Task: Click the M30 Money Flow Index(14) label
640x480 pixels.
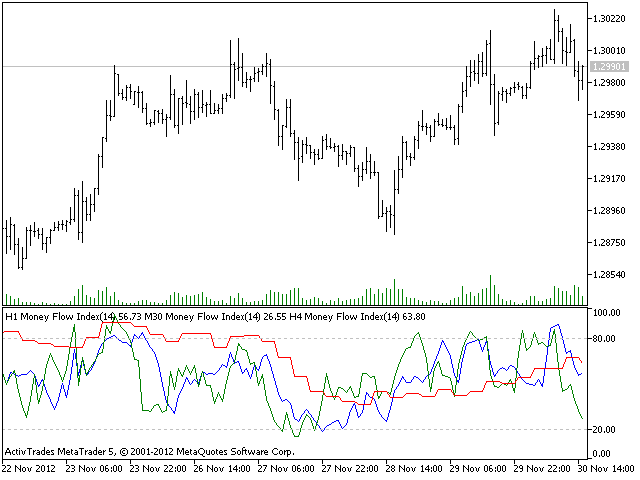Action: [x=203, y=317]
